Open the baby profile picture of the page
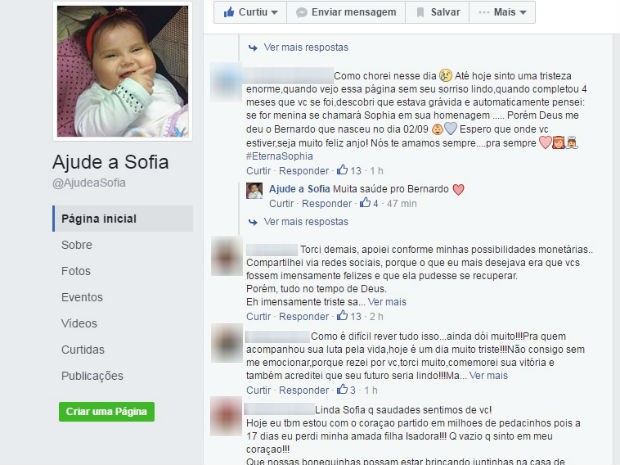The width and height of the screenshot is (620, 465). (x=123, y=71)
